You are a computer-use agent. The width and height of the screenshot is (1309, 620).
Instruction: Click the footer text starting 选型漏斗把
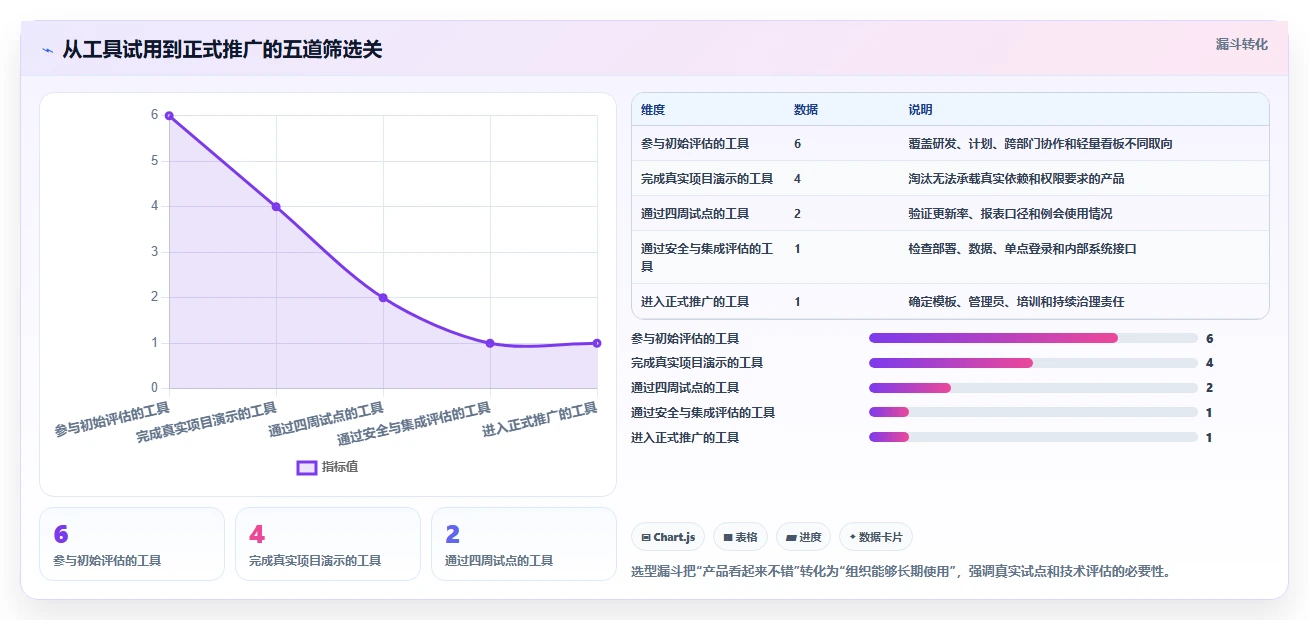[901, 572]
